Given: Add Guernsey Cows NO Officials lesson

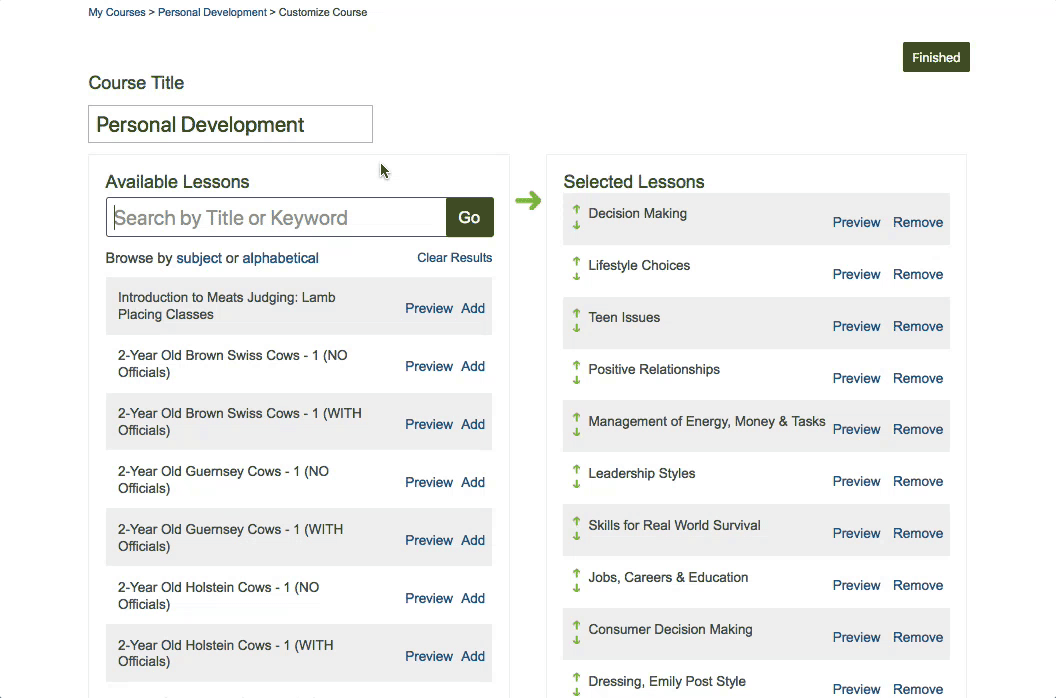Looking at the screenshot, I should [x=473, y=482].
